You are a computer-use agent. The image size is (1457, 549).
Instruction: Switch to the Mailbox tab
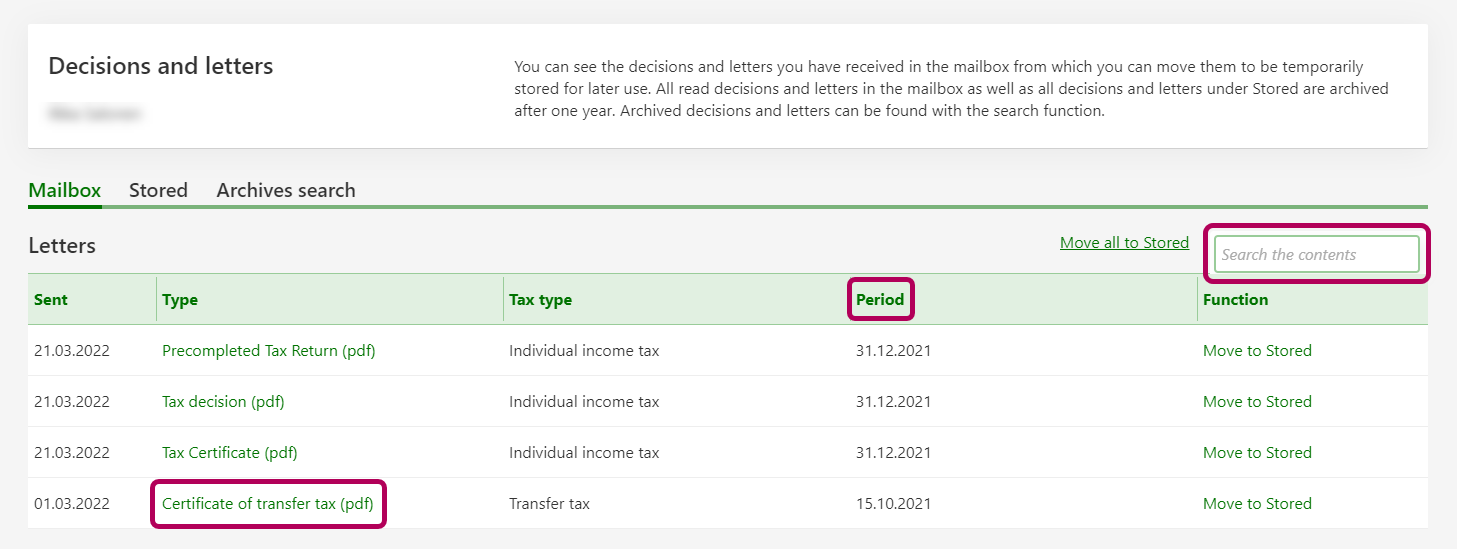tap(65, 190)
